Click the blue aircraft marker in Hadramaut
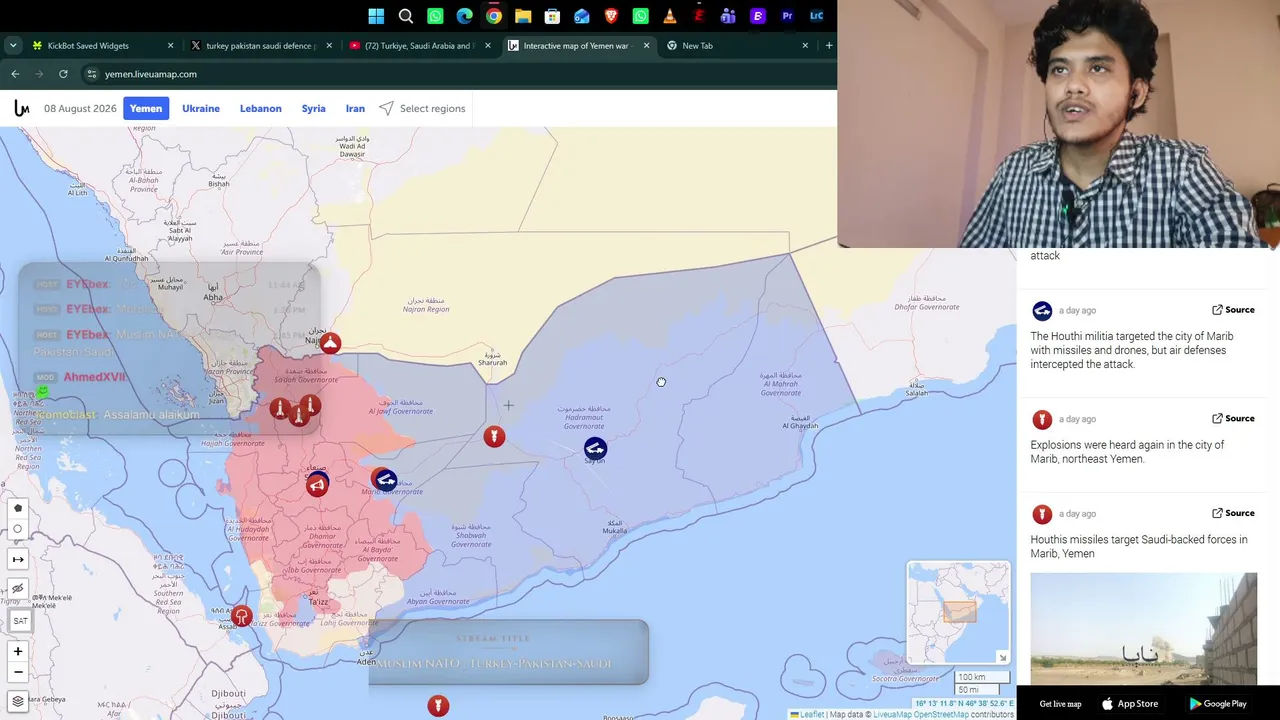This screenshot has width=1280, height=720. (595, 449)
